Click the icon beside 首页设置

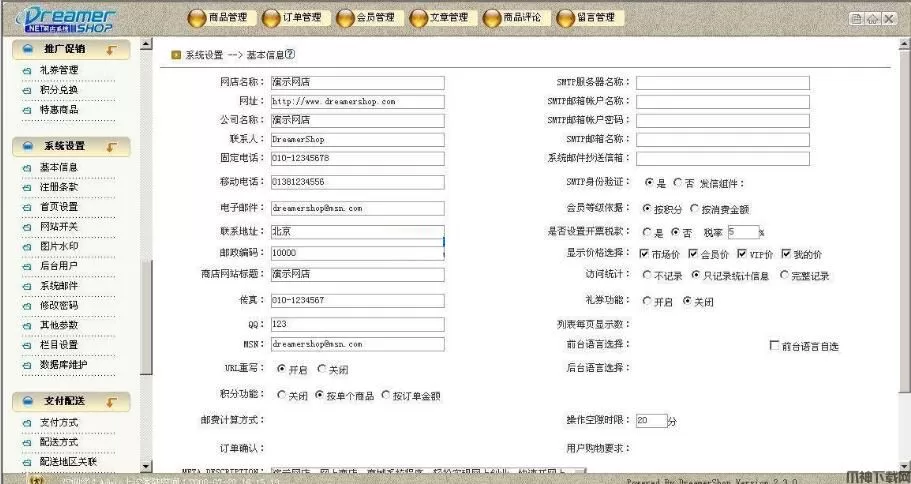[27, 207]
